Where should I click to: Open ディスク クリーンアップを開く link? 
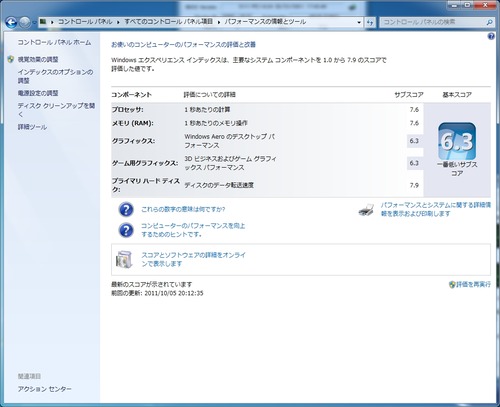[56, 110]
